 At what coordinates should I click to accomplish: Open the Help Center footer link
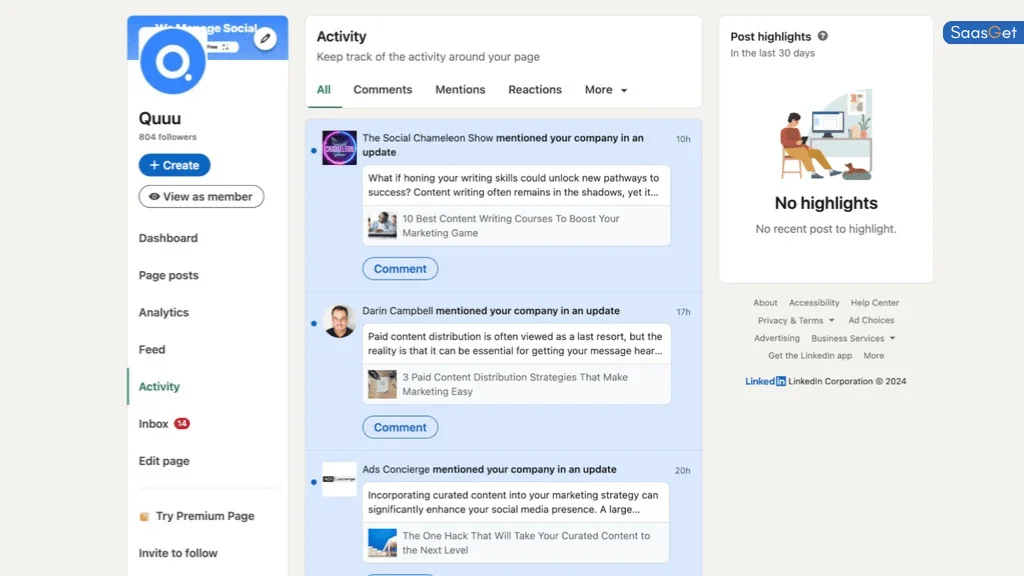tap(874, 303)
